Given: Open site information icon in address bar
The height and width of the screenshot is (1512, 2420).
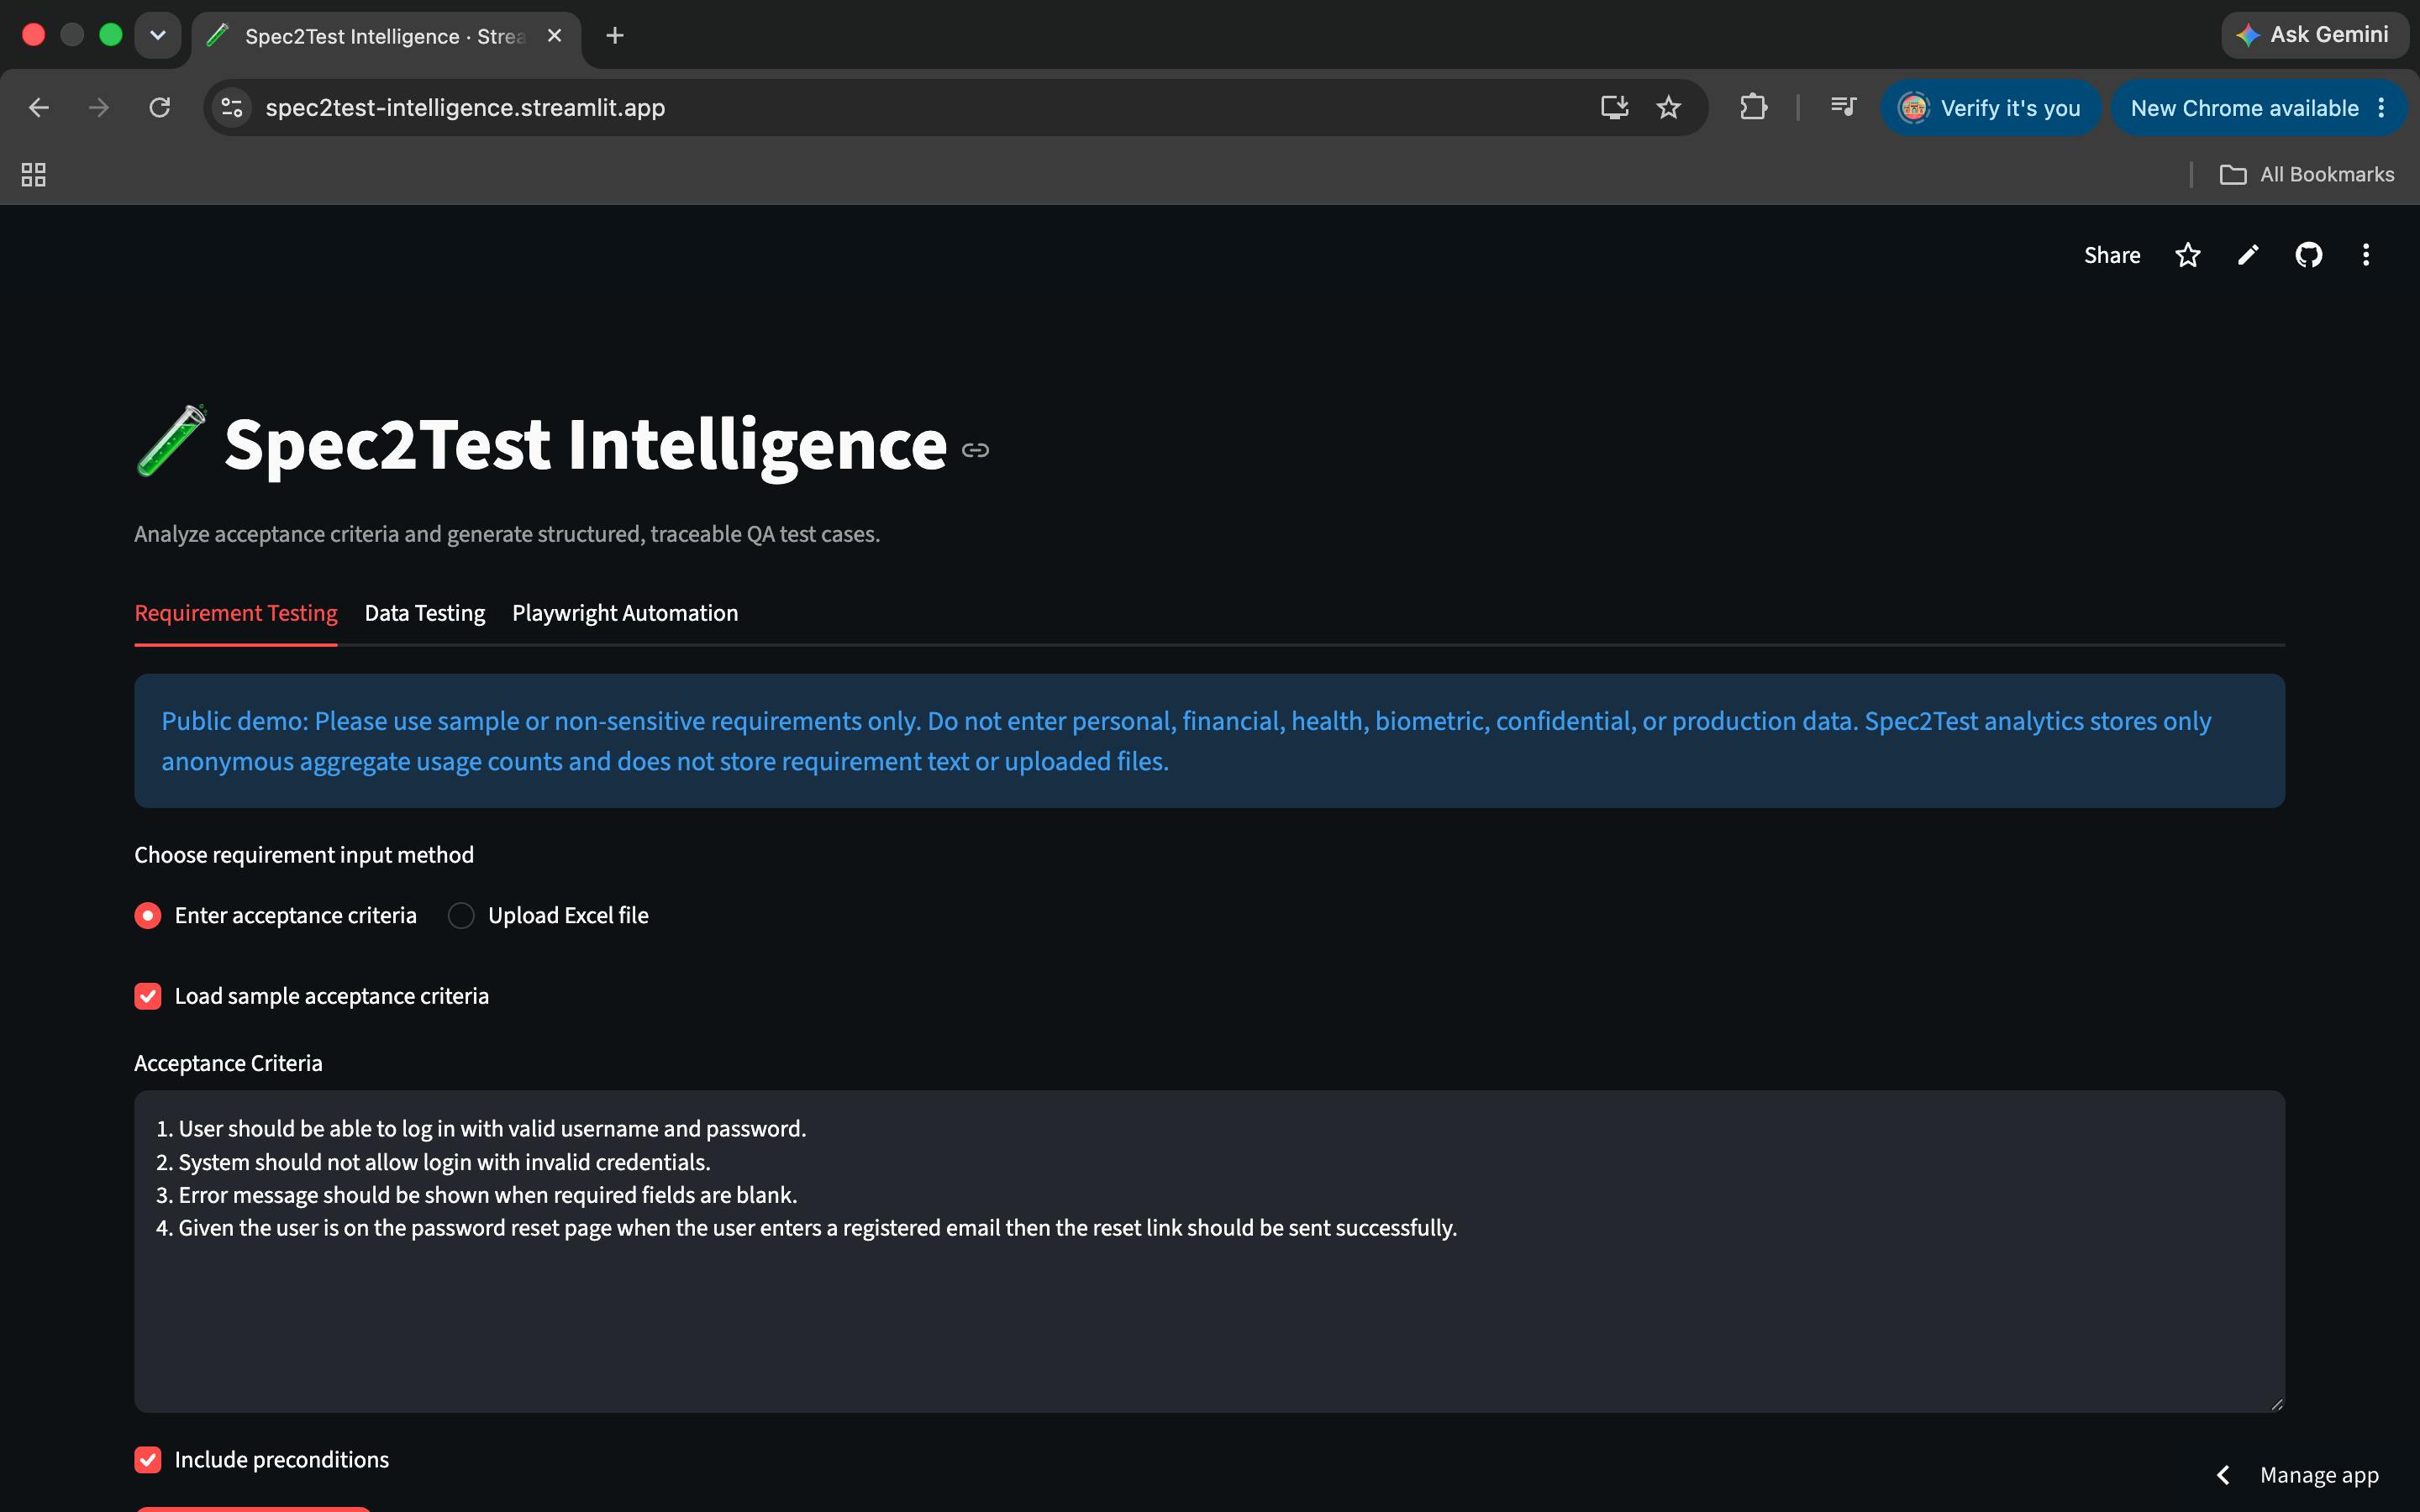Looking at the screenshot, I should [x=232, y=107].
